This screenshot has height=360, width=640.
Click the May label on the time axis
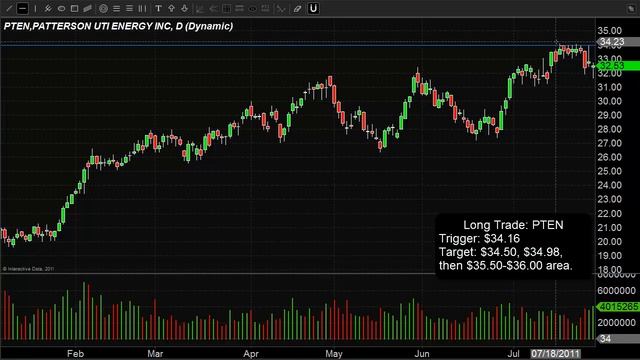334,353
